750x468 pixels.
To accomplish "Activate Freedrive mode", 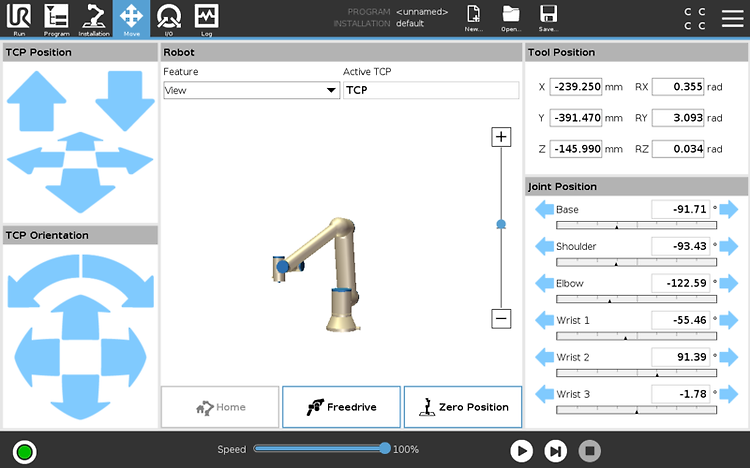I will [x=341, y=407].
